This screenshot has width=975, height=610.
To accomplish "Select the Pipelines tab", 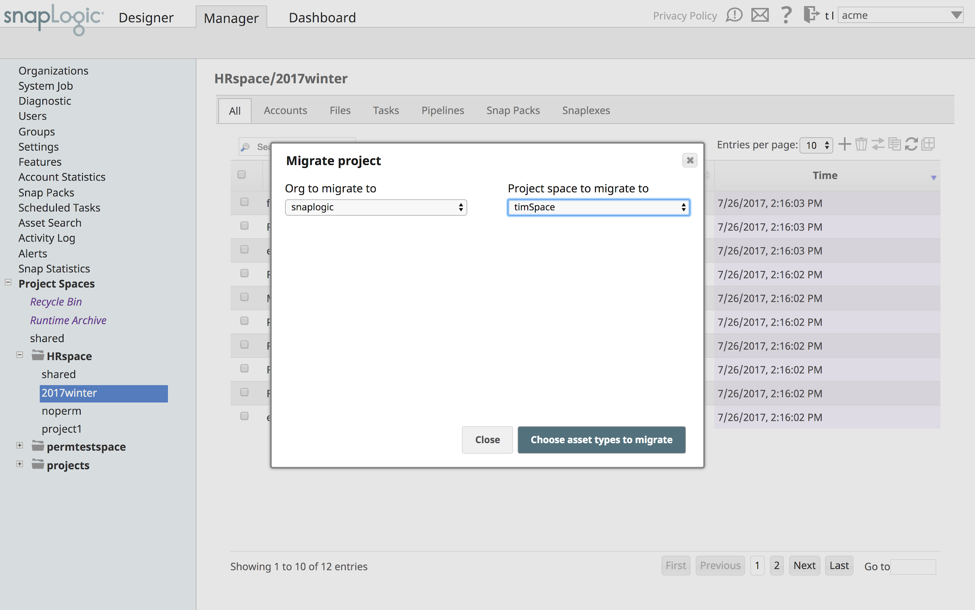I will [x=443, y=110].
